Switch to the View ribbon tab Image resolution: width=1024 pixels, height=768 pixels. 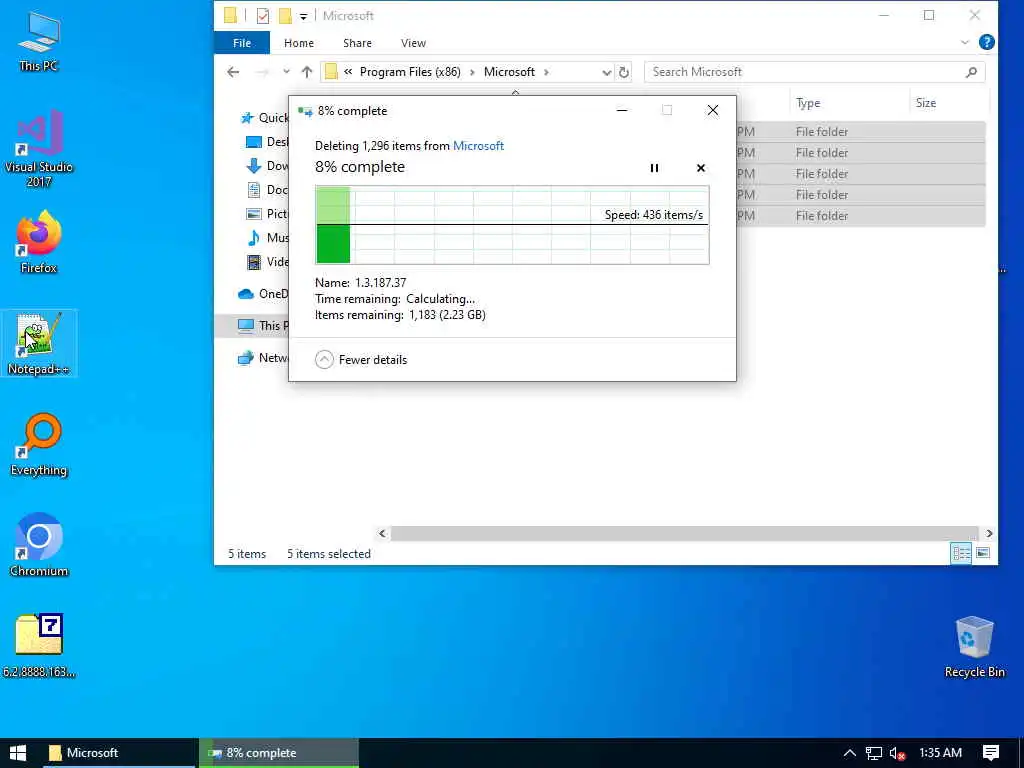tap(413, 43)
